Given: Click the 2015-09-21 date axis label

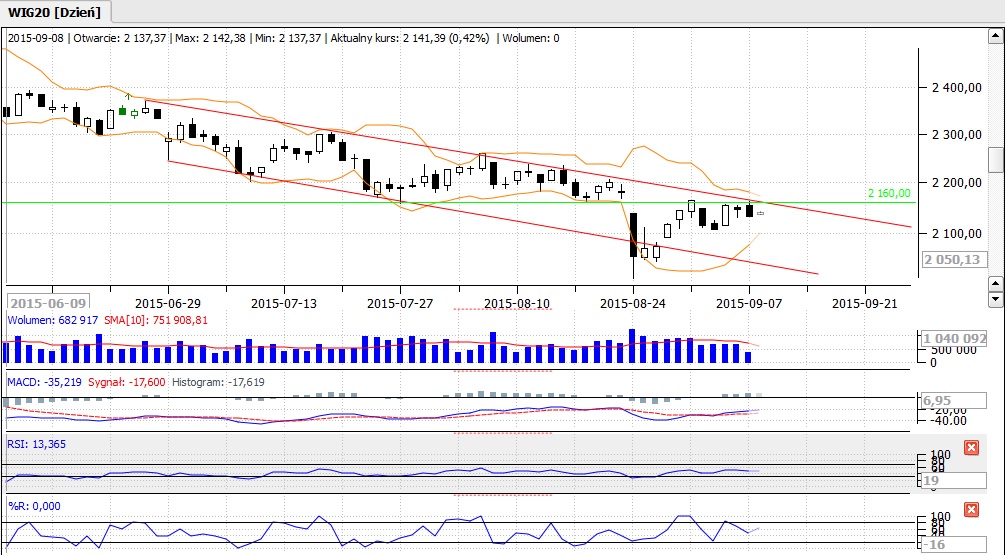Looking at the screenshot, I should [x=865, y=303].
